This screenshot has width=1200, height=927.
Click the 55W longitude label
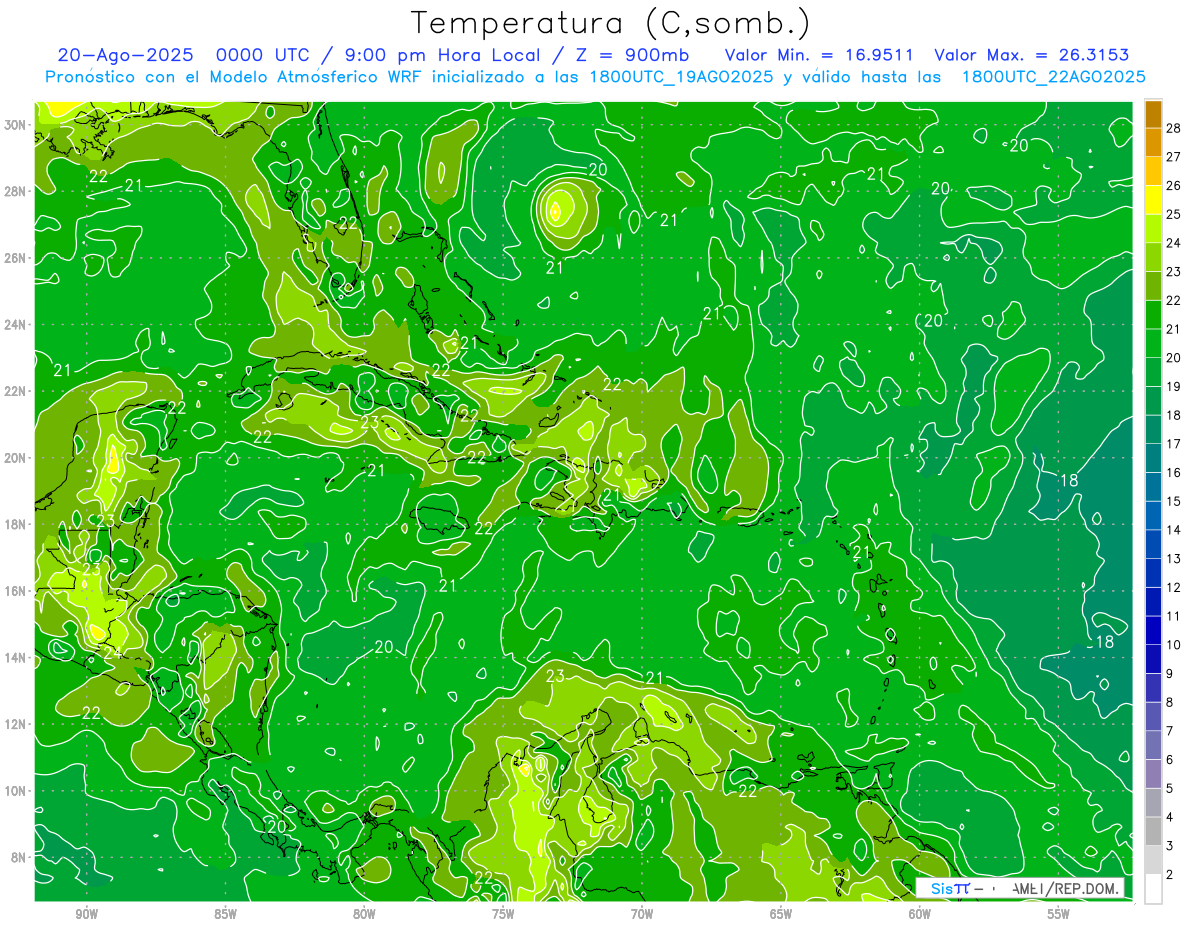(x=1059, y=914)
